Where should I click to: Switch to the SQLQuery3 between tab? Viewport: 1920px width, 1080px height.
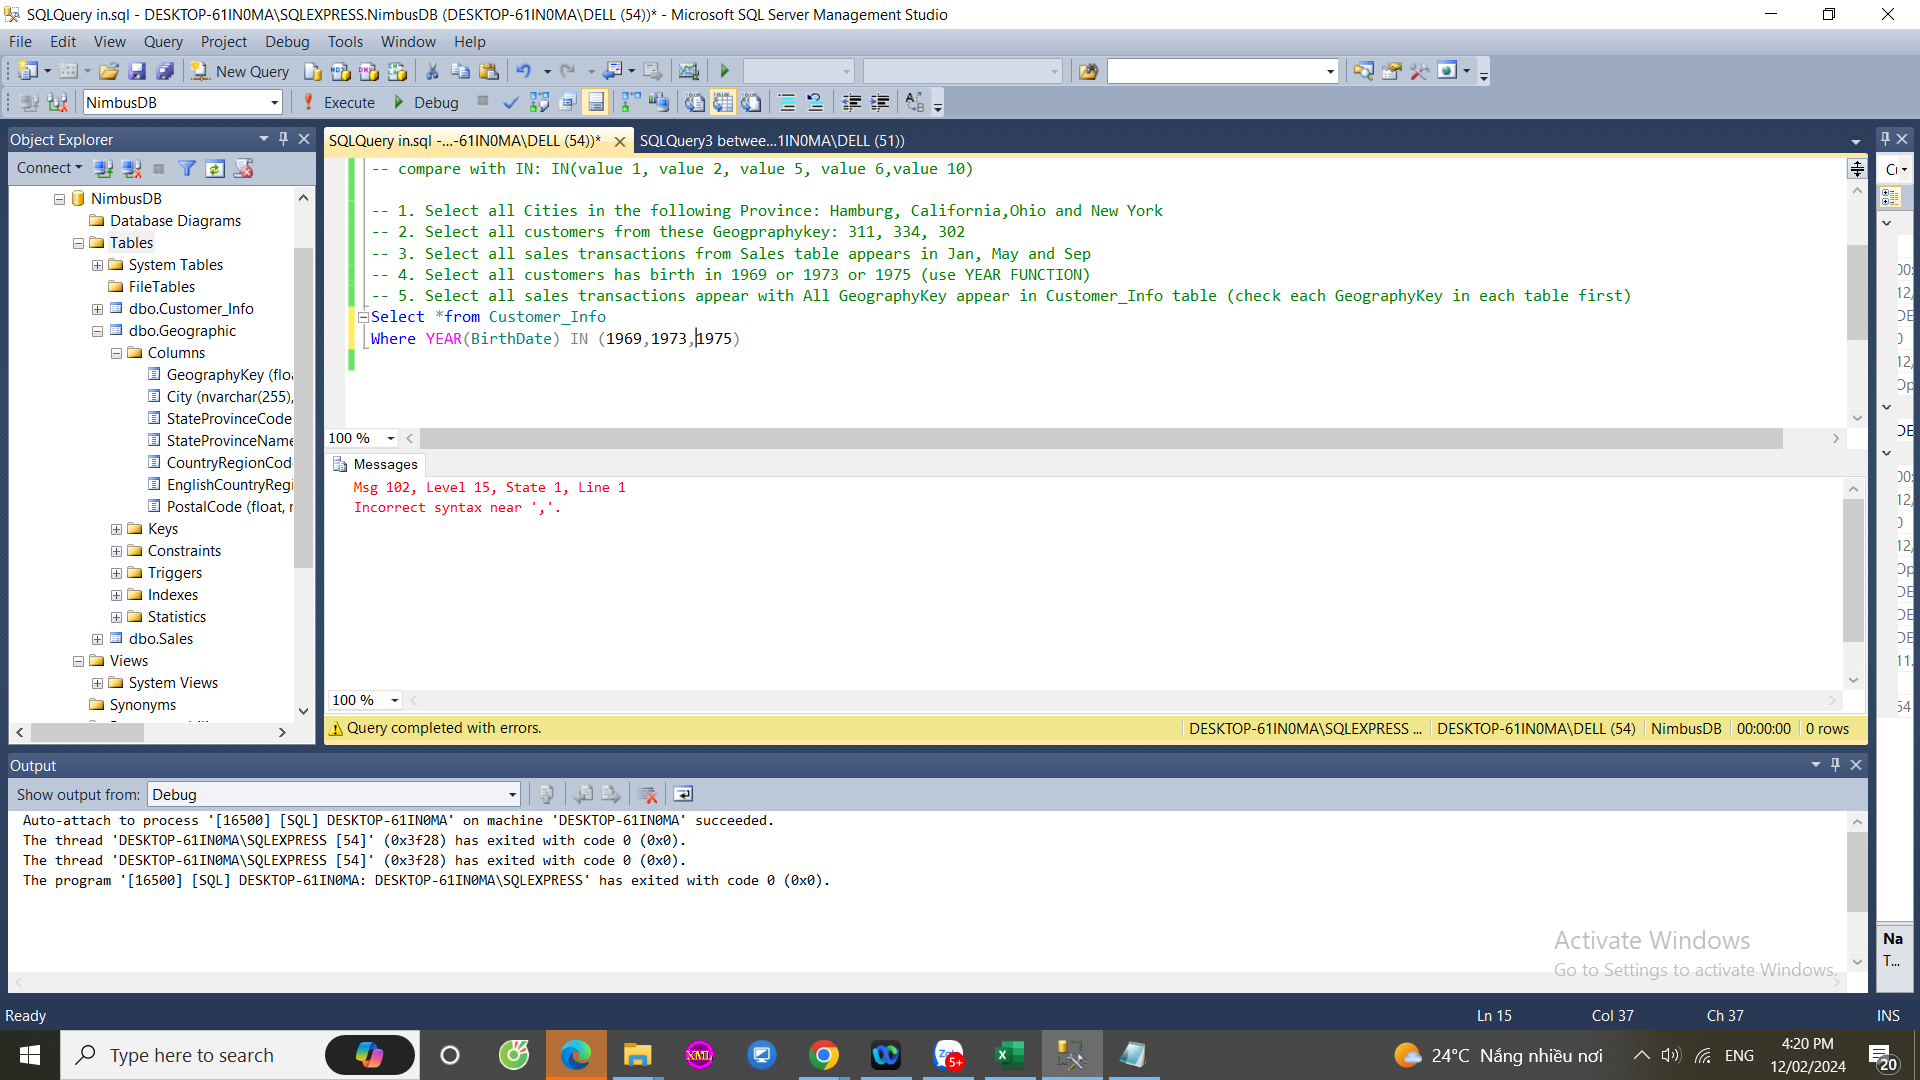[x=771, y=140]
